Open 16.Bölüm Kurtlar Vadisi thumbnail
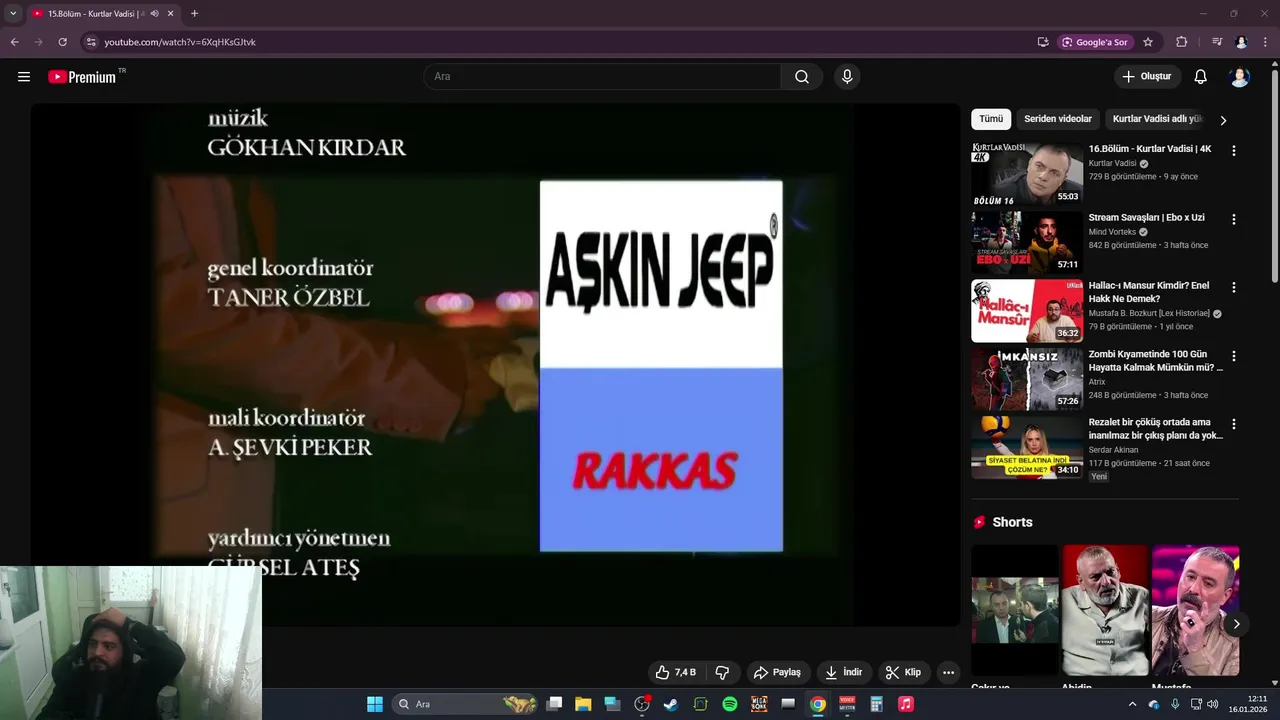 pyautogui.click(x=1027, y=173)
